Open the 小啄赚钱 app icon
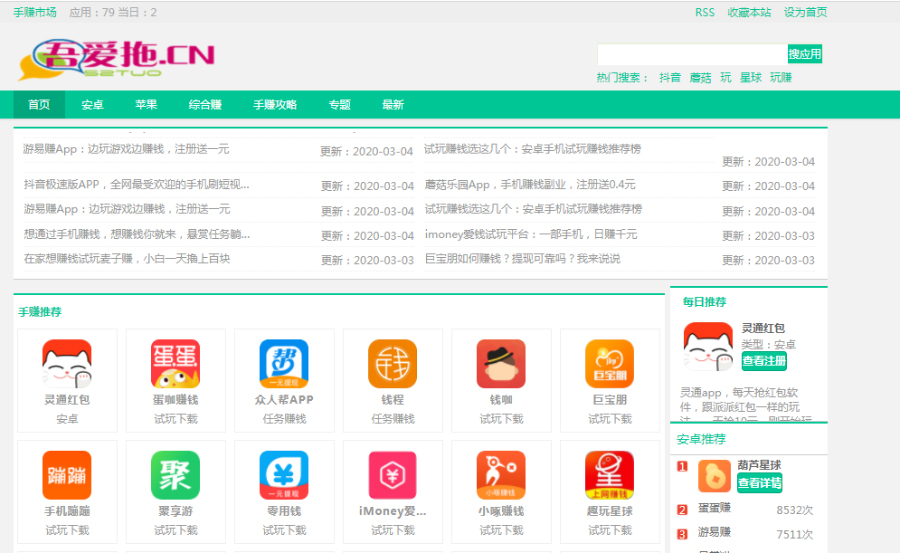This screenshot has height=553, width=900. [501, 475]
